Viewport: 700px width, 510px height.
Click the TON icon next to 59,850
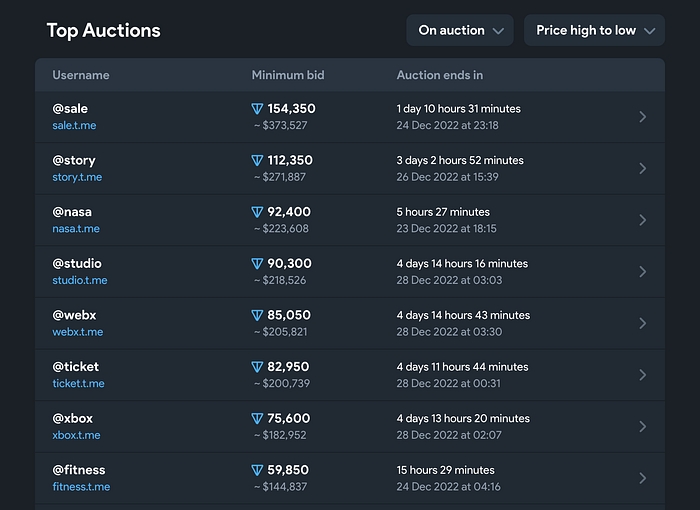point(258,470)
